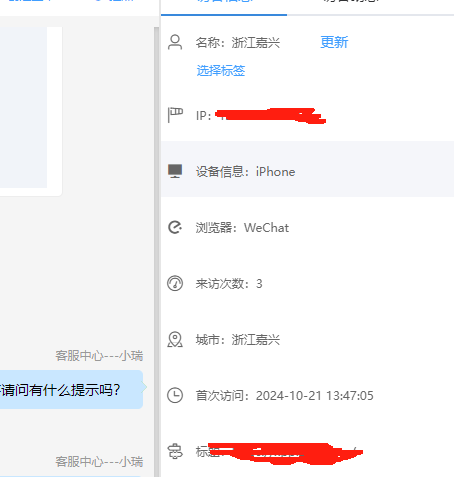Switch to the blue underlined active tab
The width and height of the screenshot is (454, 477).
click(x=224, y=5)
